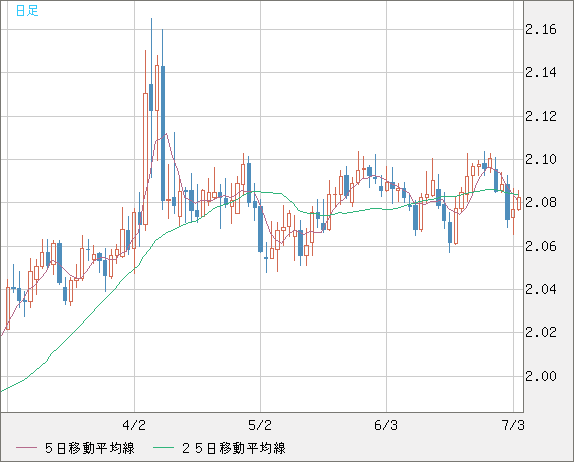Click the 2.16 price axis label
The width and height of the screenshot is (574, 462).
tap(541, 29)
